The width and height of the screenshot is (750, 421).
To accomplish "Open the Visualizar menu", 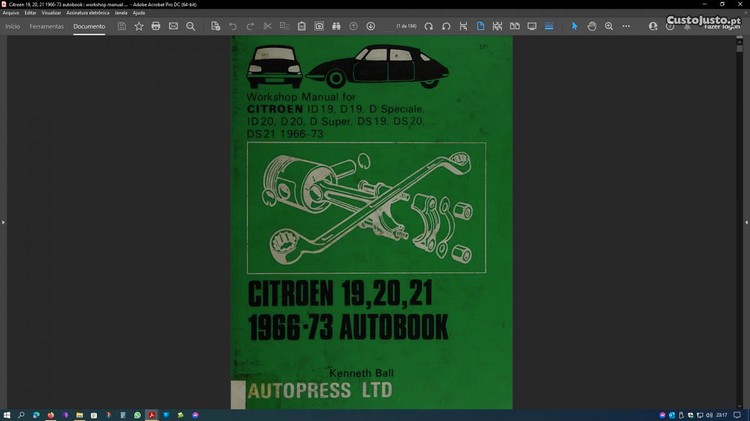I will click(51, 12).
